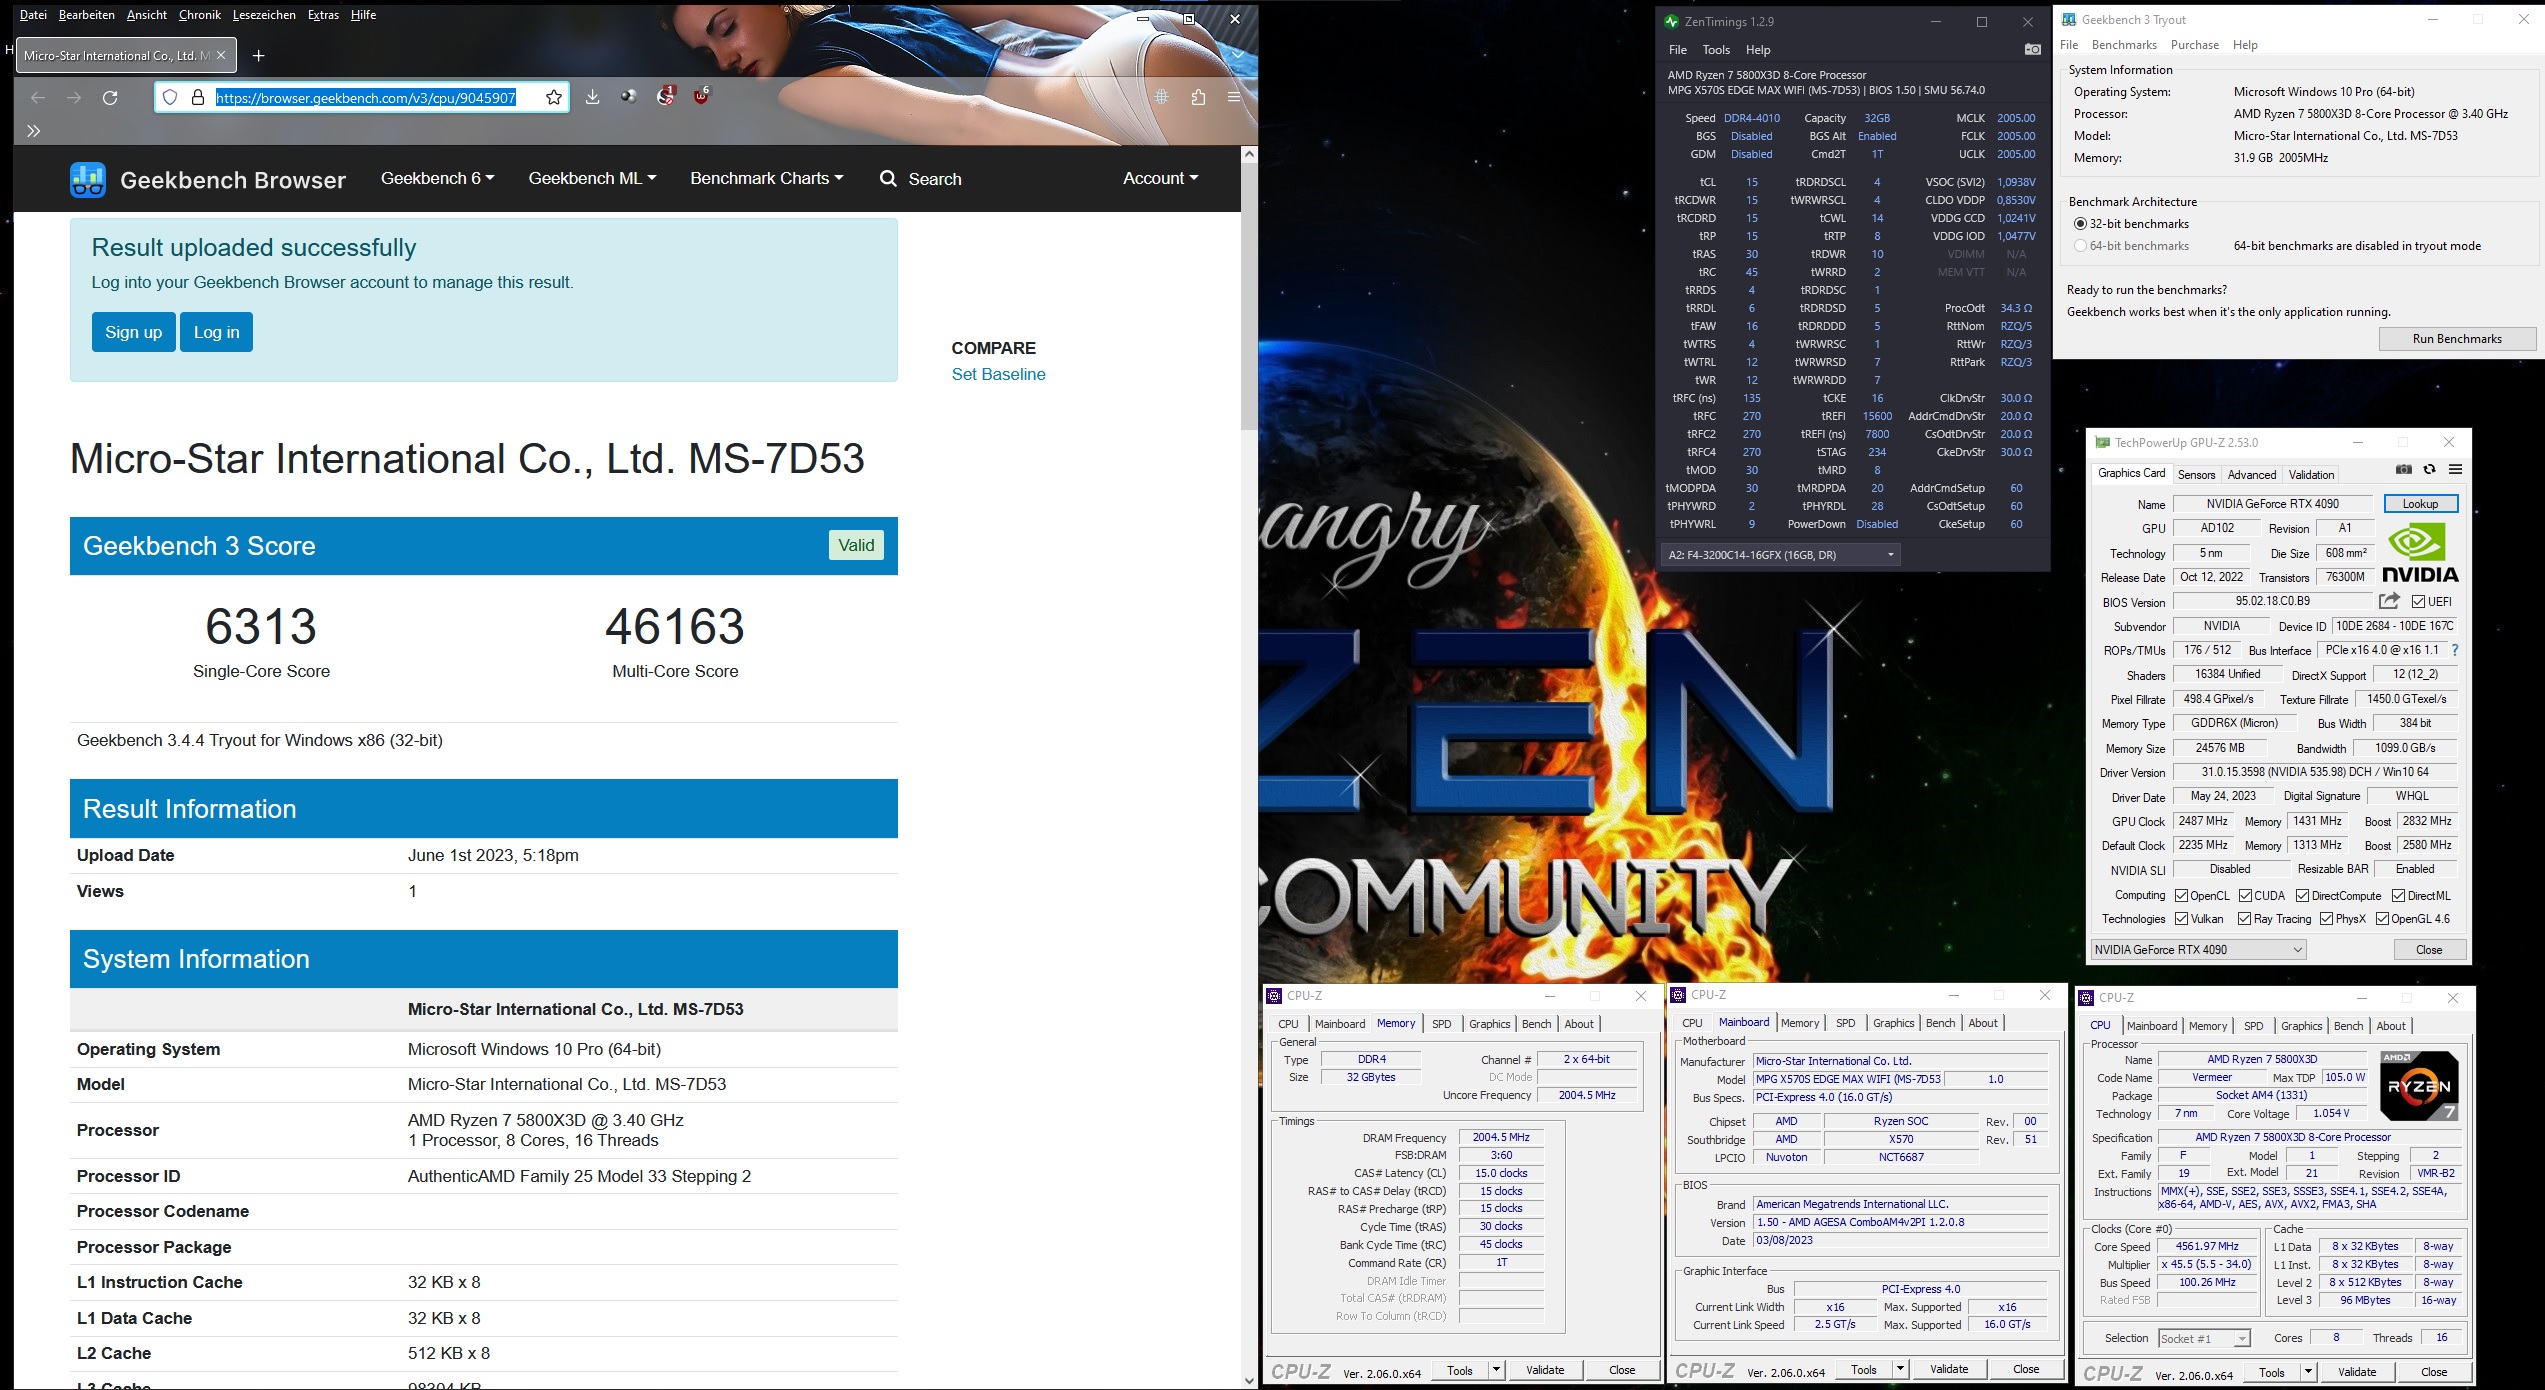Click GPU-Z BIOS export share icon

[x=2389, y=601]
